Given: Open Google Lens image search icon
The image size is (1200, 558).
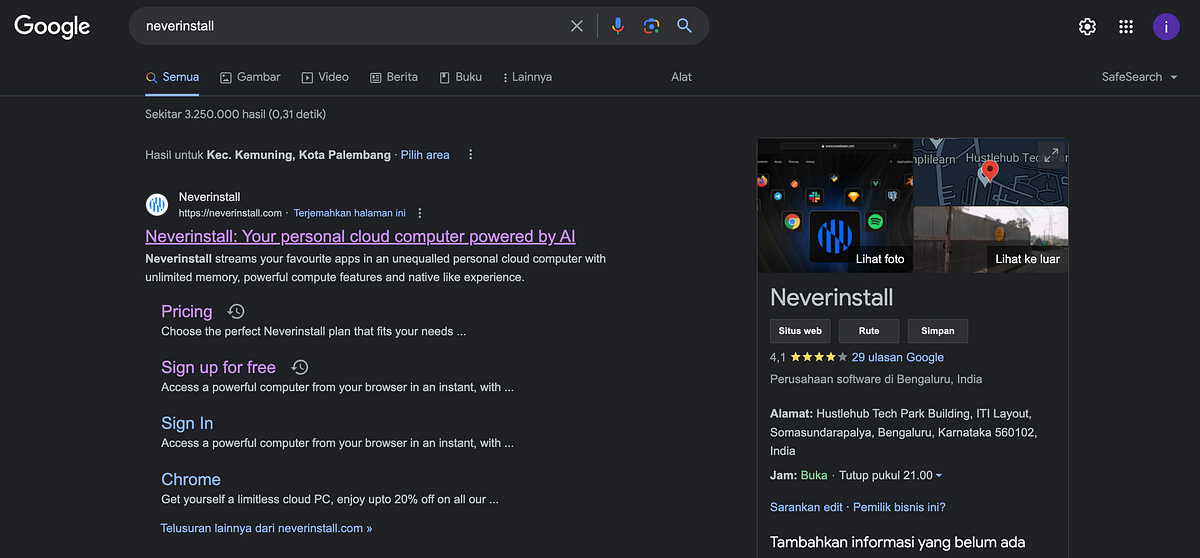Looking at the screenshot, I should tap(651, 26).
